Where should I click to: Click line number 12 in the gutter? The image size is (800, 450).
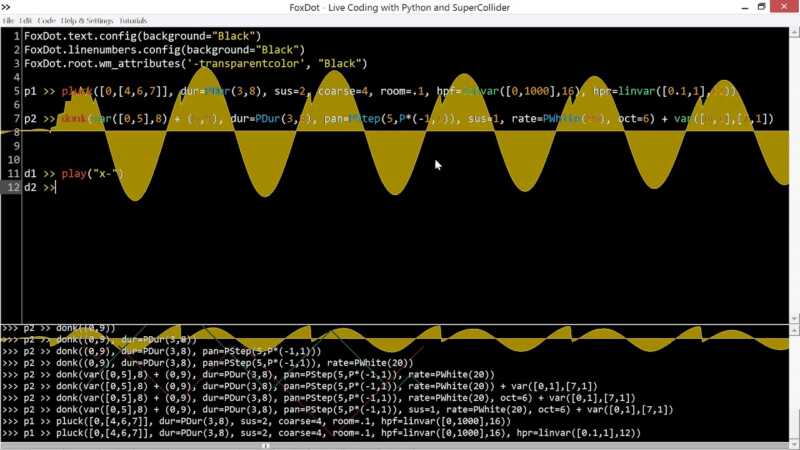coord(13,187)
